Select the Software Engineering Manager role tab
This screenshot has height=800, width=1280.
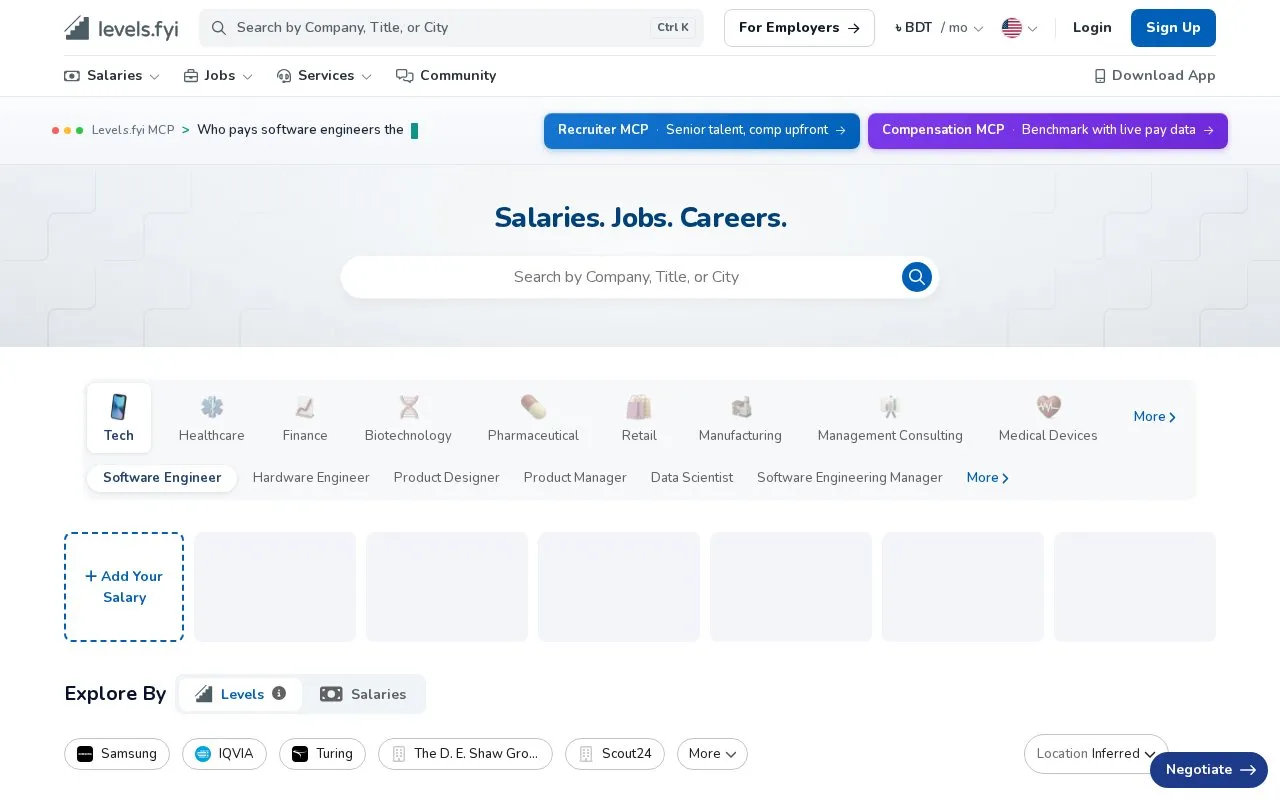[x=850, y=478]
